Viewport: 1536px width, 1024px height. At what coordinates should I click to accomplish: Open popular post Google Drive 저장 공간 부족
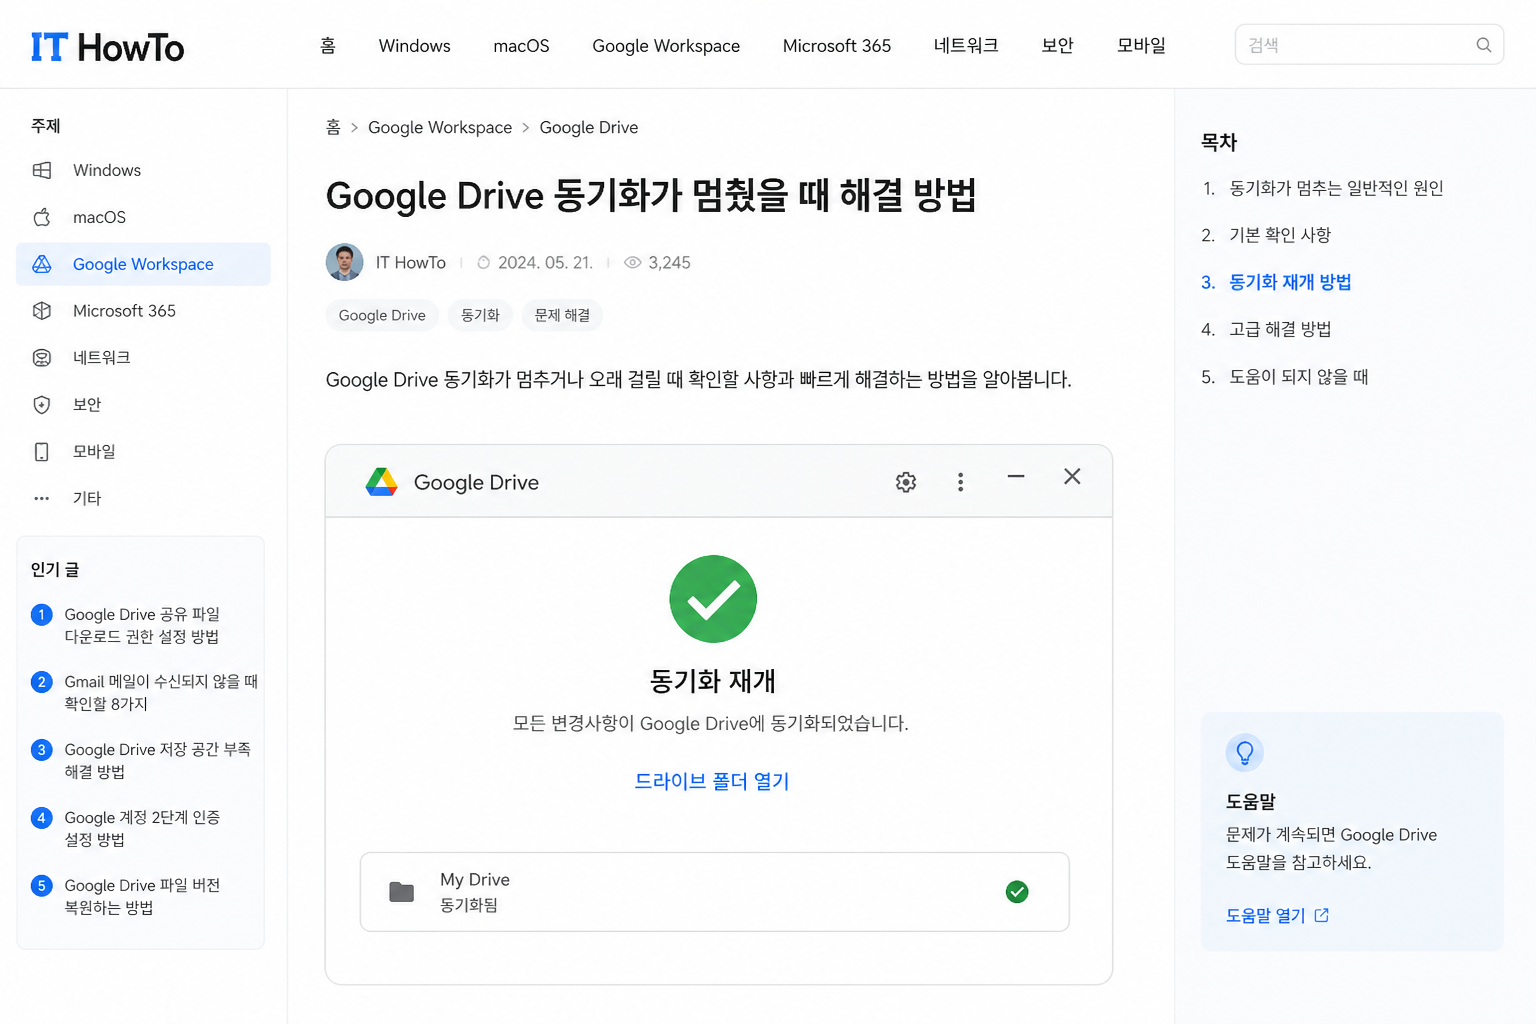tap(157, 760)
